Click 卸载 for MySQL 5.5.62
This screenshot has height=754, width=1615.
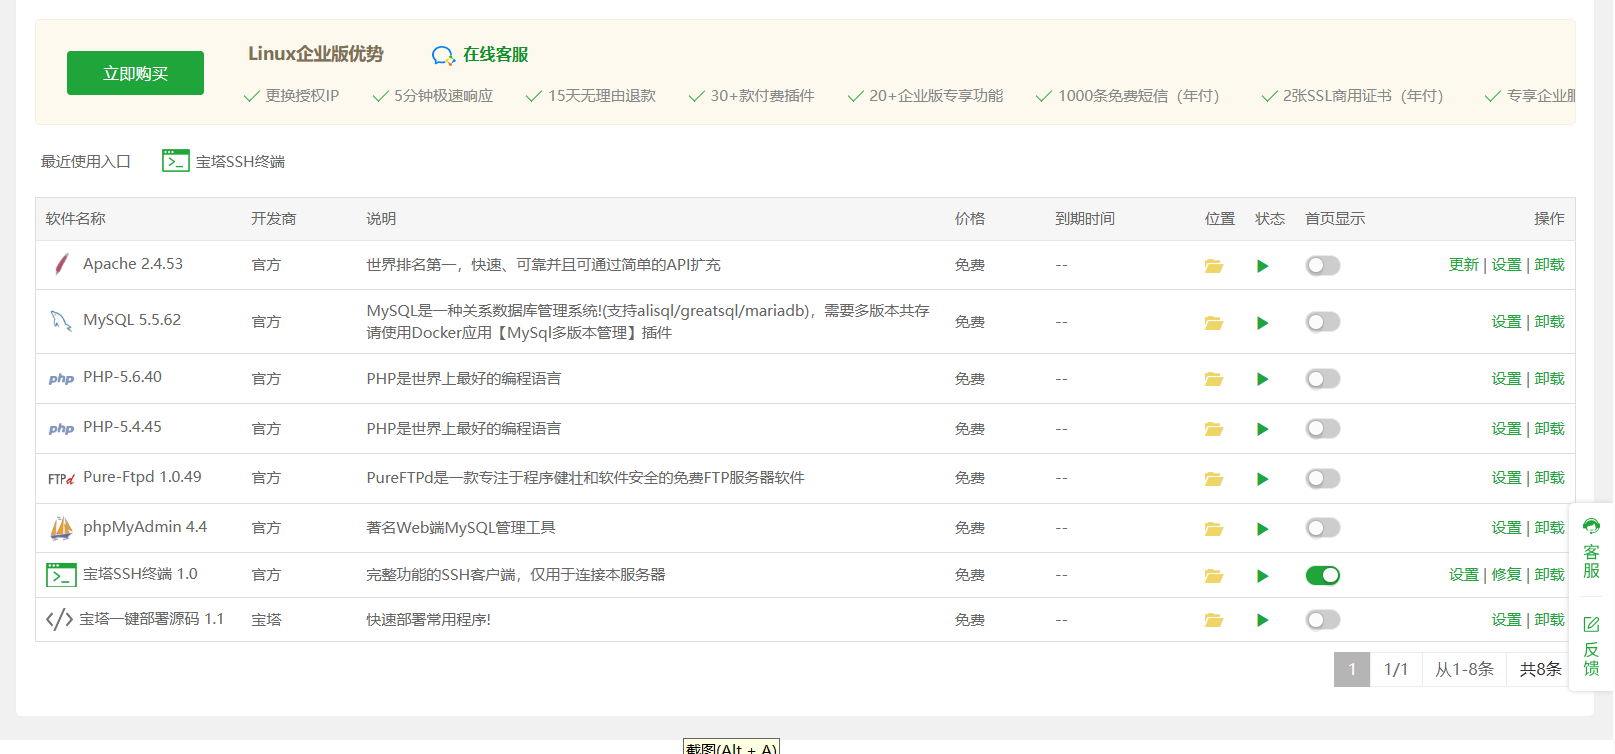[1549, 322]
